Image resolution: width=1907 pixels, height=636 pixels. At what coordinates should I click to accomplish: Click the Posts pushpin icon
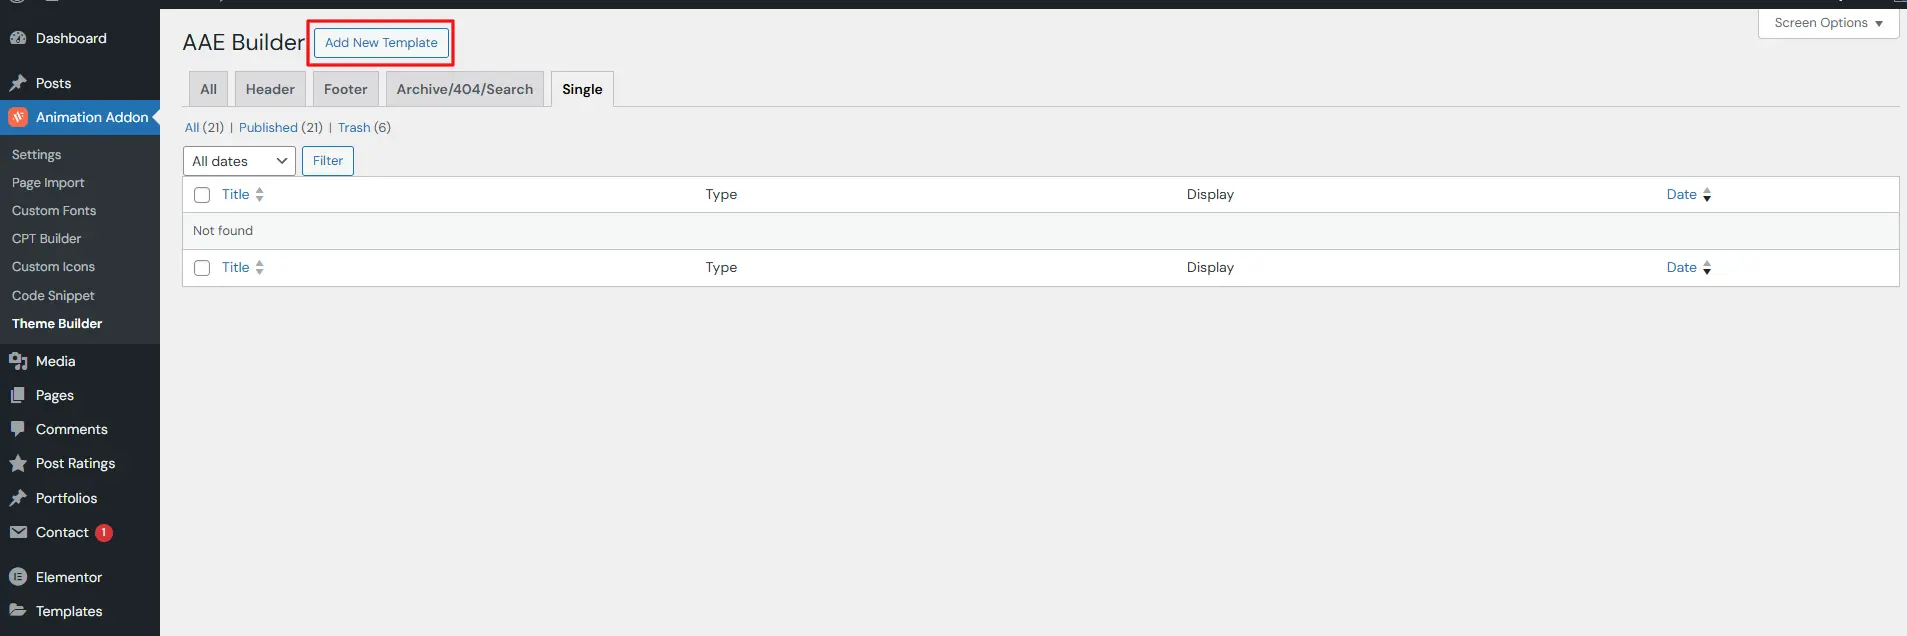click(18, 83)
